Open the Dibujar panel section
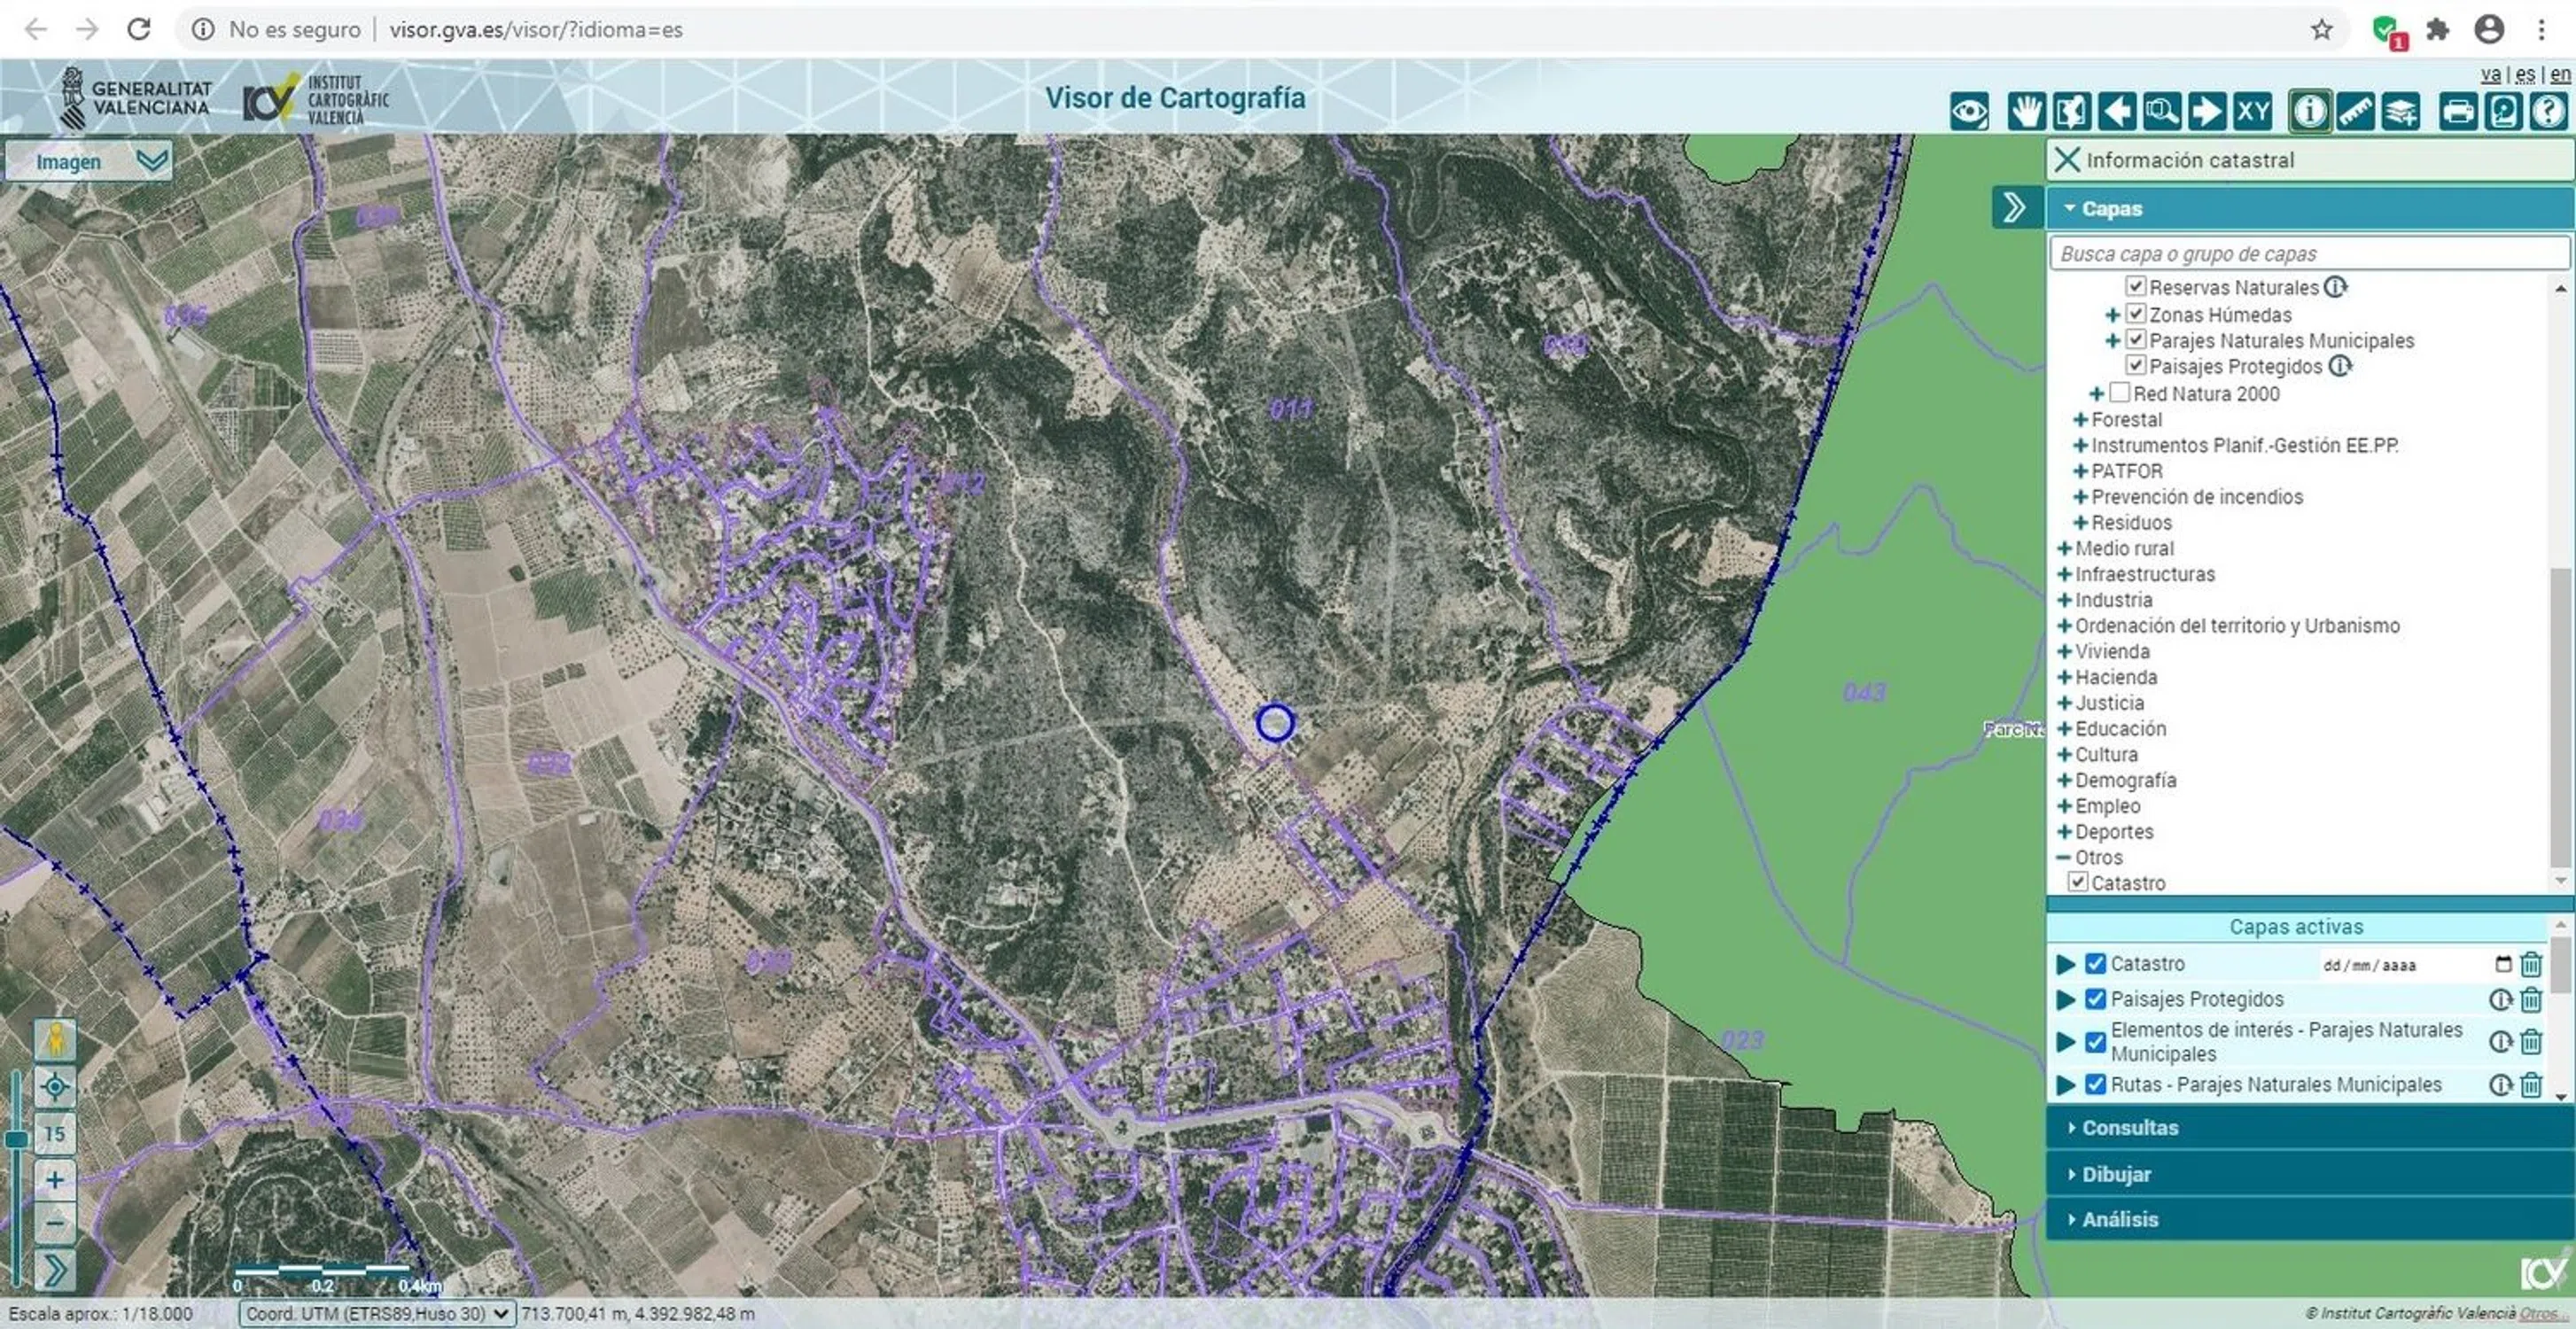 tap(2116, 1174)
